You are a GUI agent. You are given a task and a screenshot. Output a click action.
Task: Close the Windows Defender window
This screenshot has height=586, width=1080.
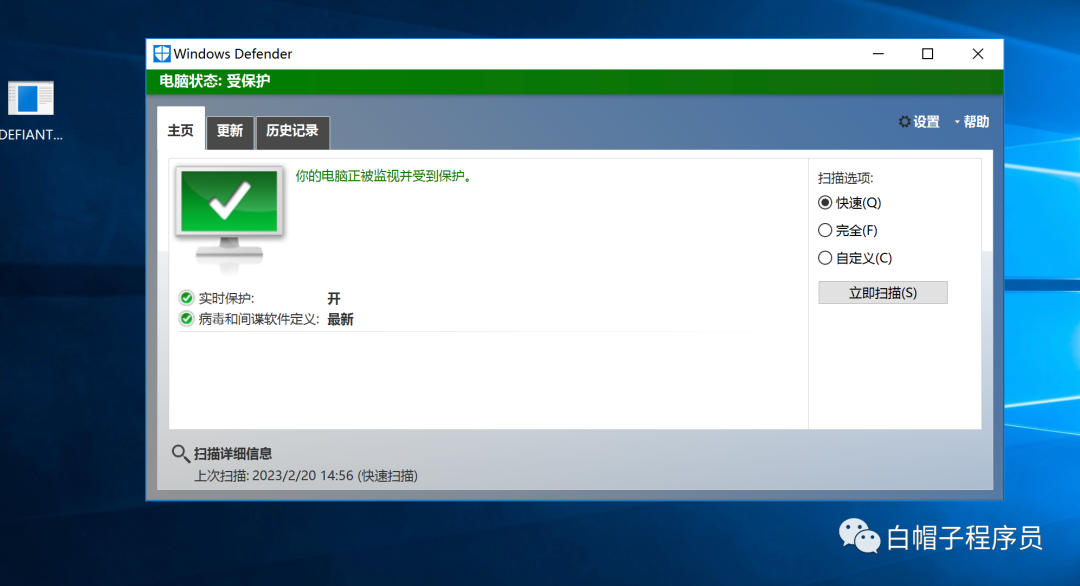coord(977,54)
